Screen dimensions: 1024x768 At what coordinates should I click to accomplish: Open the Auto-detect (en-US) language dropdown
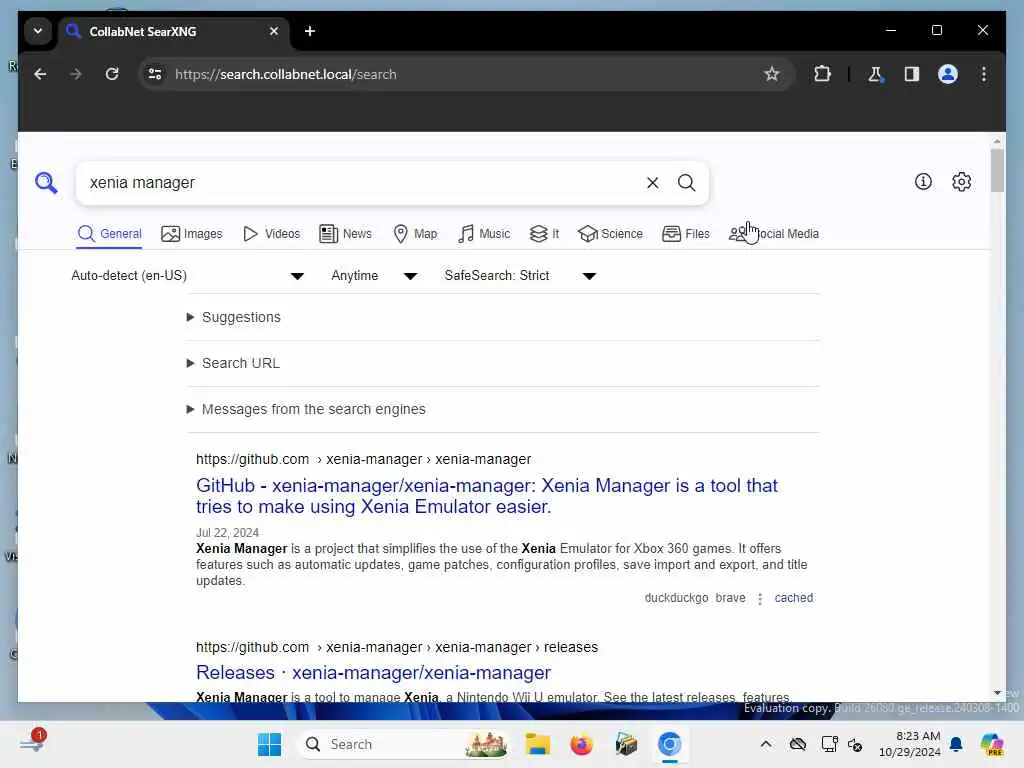click(x=187, y=276)
